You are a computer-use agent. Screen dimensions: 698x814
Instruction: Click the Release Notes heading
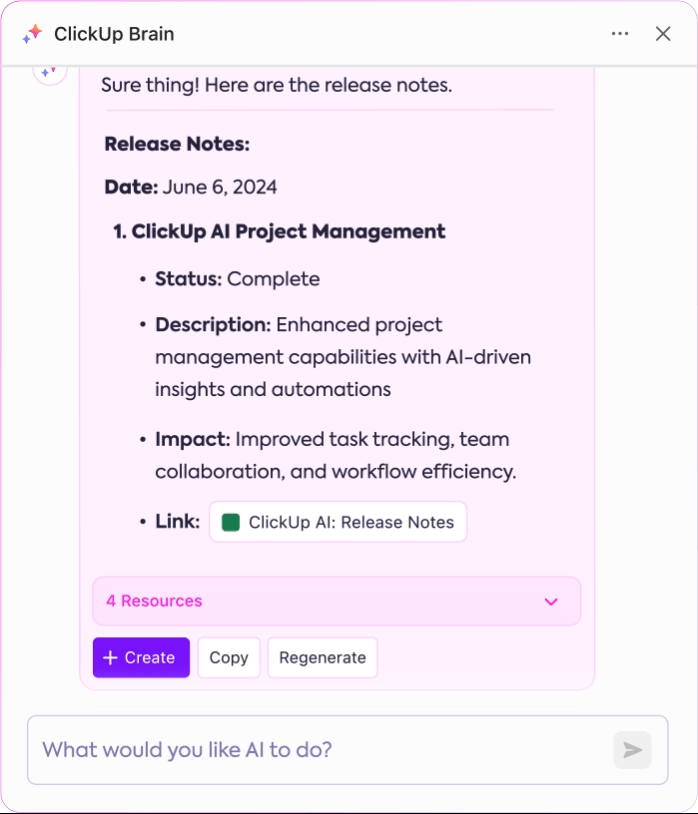[177, 144]
